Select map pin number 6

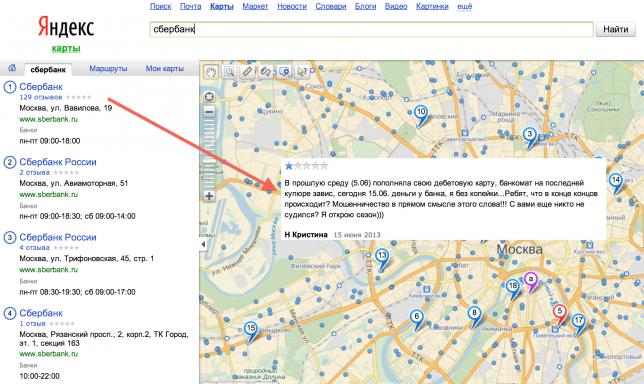[x=416, y=317]
